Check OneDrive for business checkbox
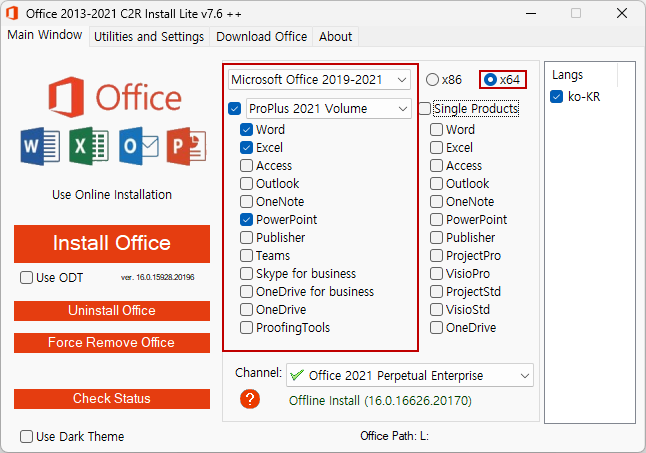 (x=246, y=292)
